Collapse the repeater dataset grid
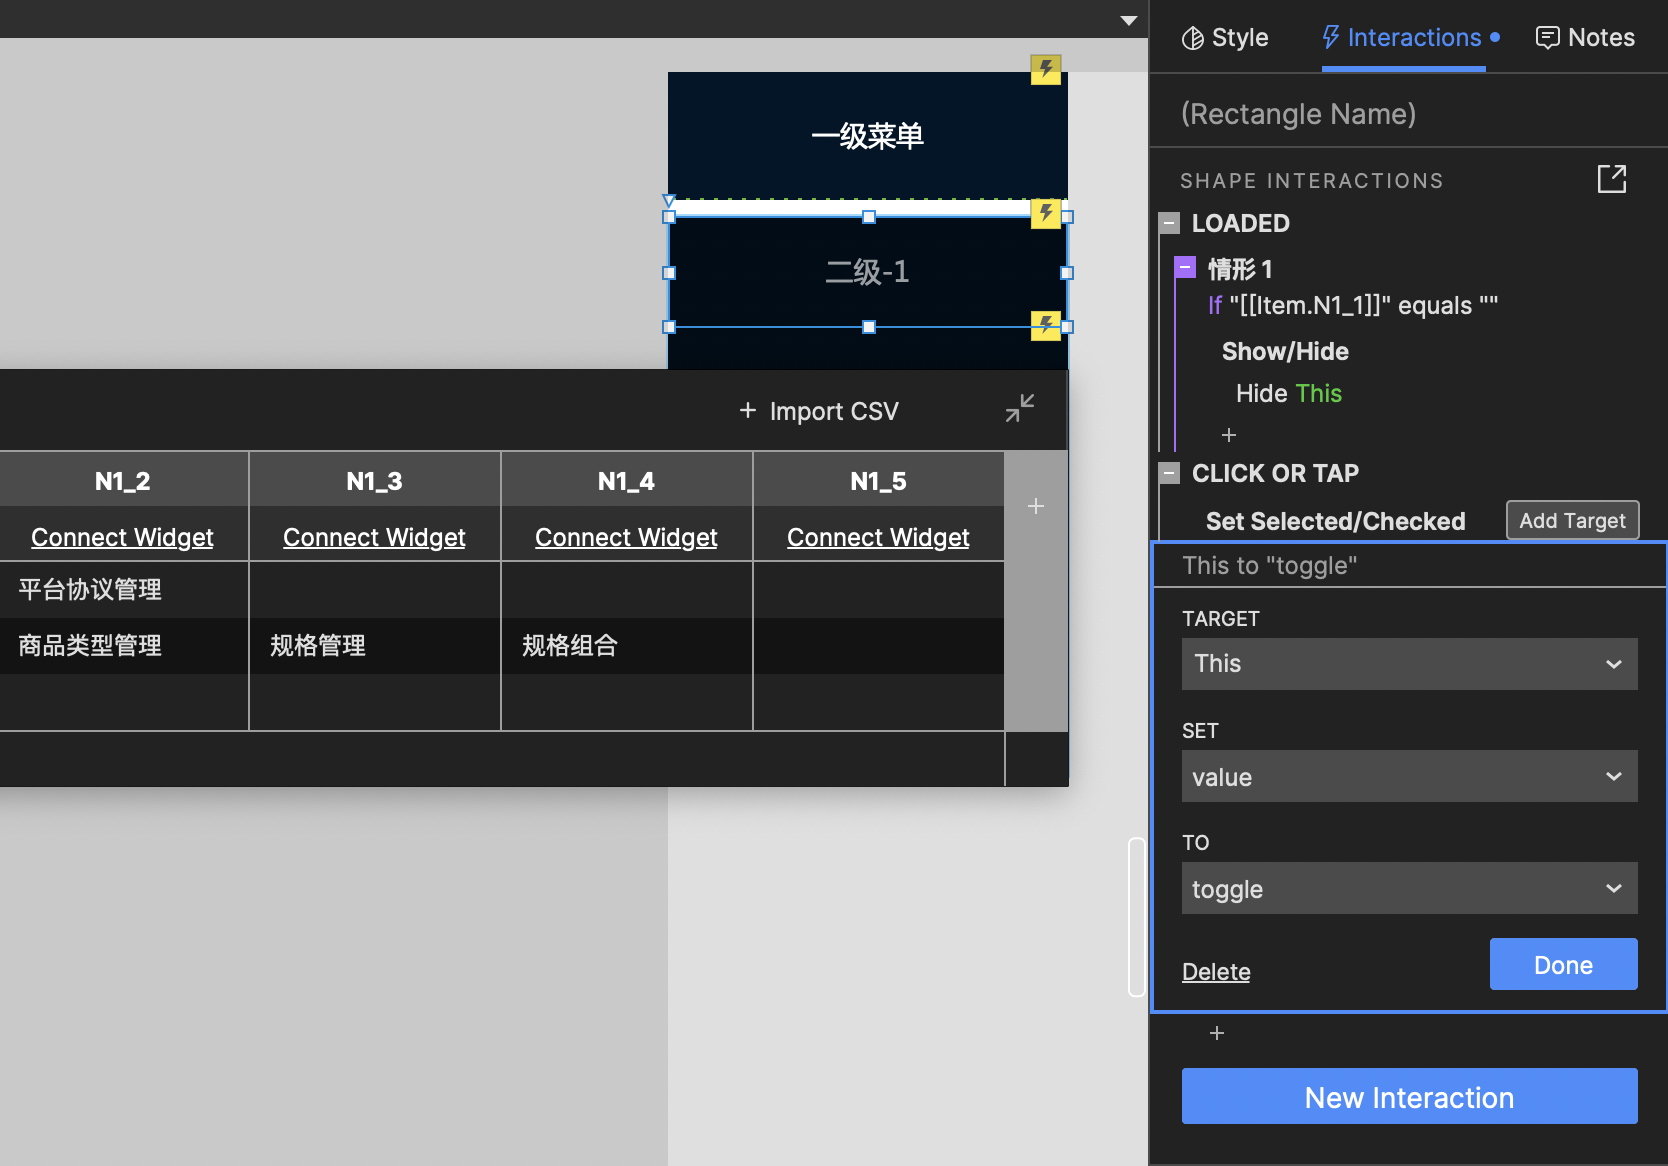 1019,409
